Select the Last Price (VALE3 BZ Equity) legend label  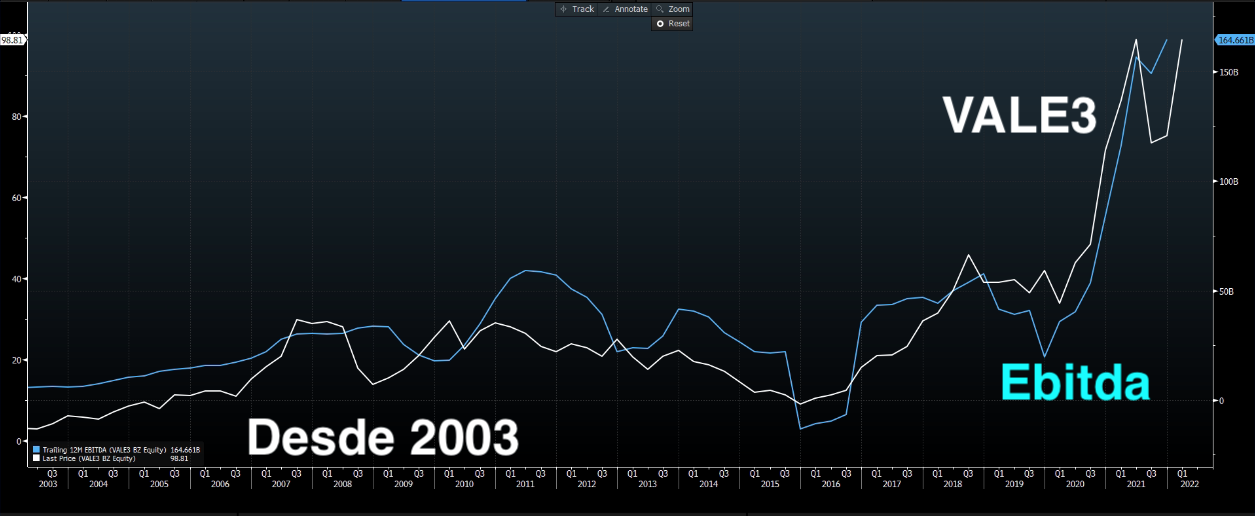pos(89,458)
